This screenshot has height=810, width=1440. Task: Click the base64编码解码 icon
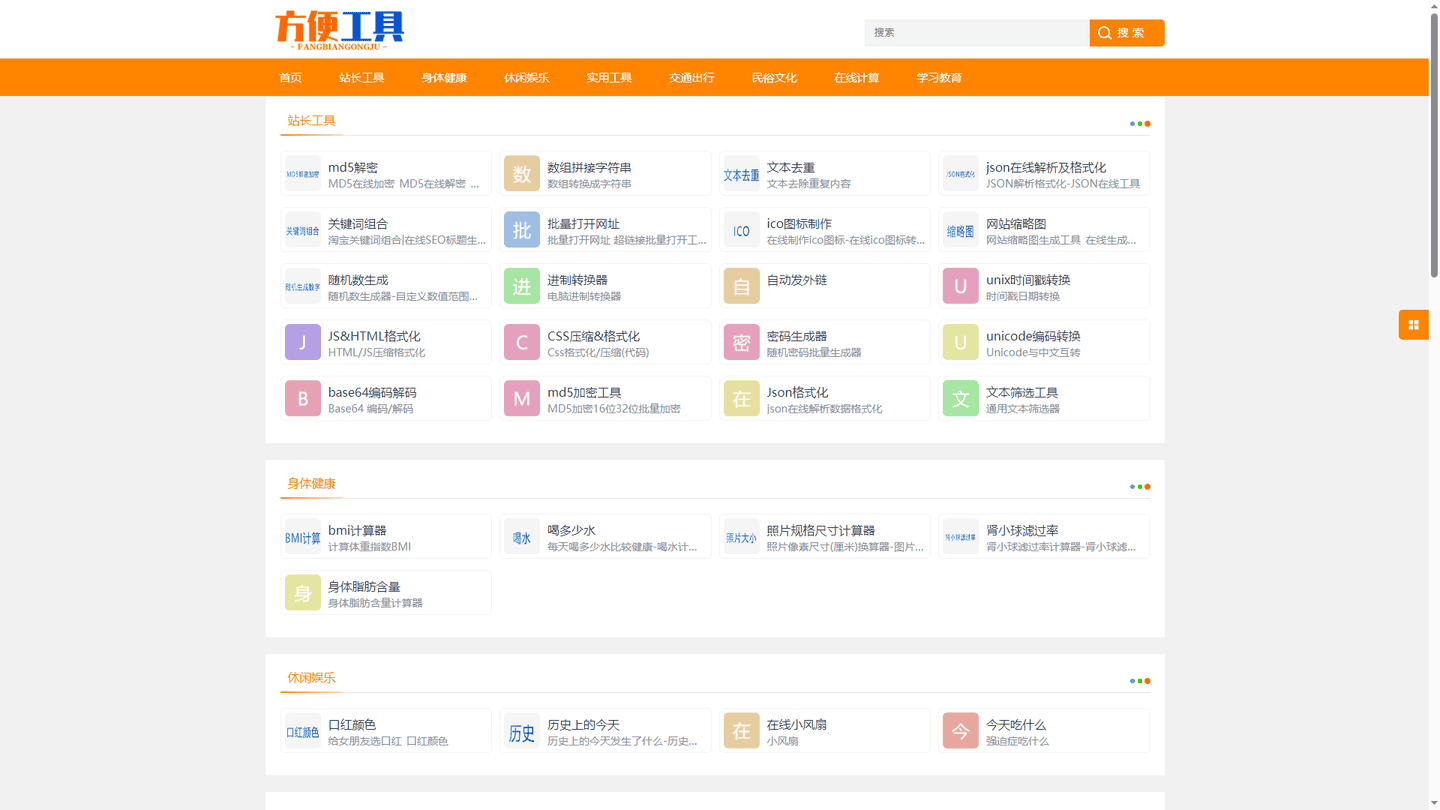(303, 398)
